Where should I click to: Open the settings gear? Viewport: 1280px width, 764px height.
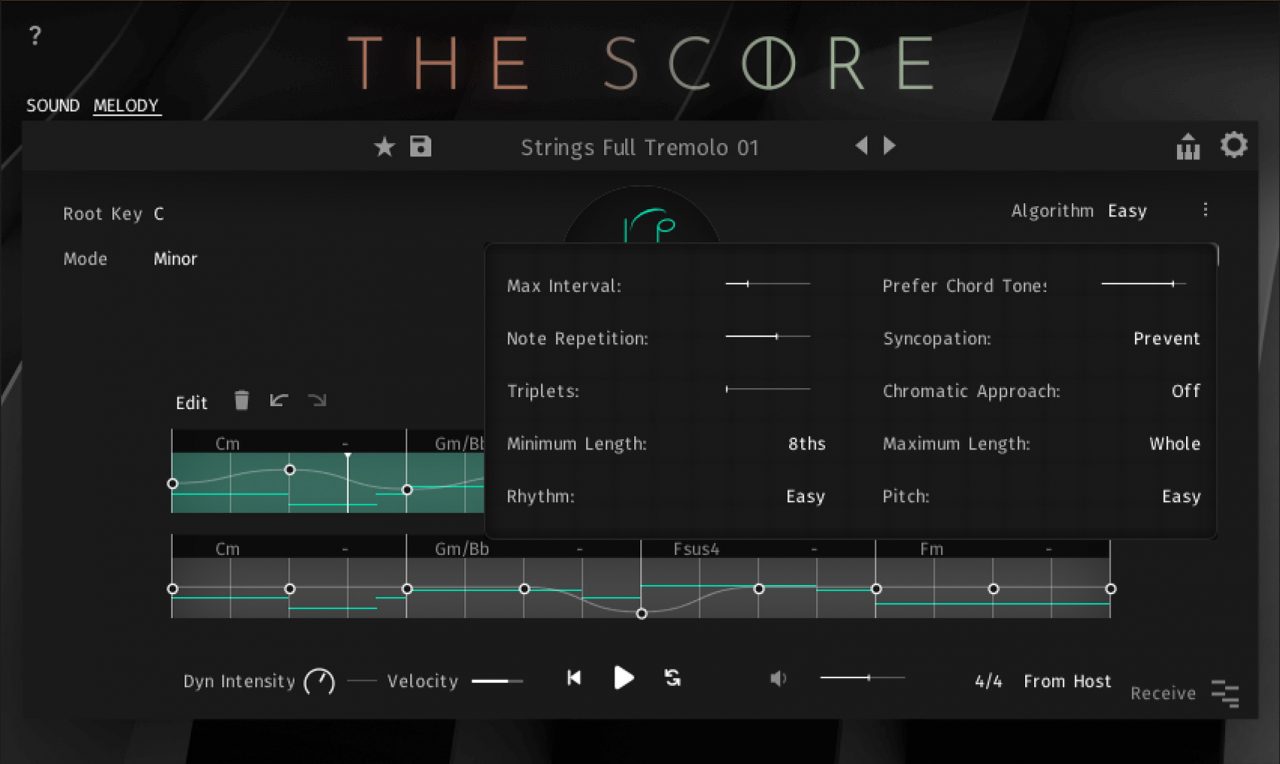(x=1234, y=145)
